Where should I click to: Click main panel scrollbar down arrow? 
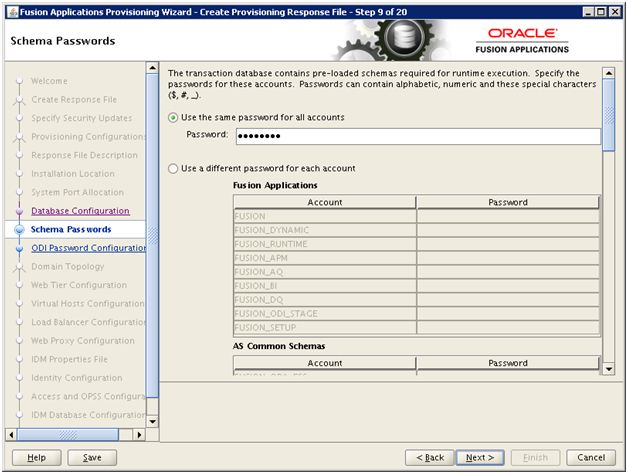click(x=609, y=369)
